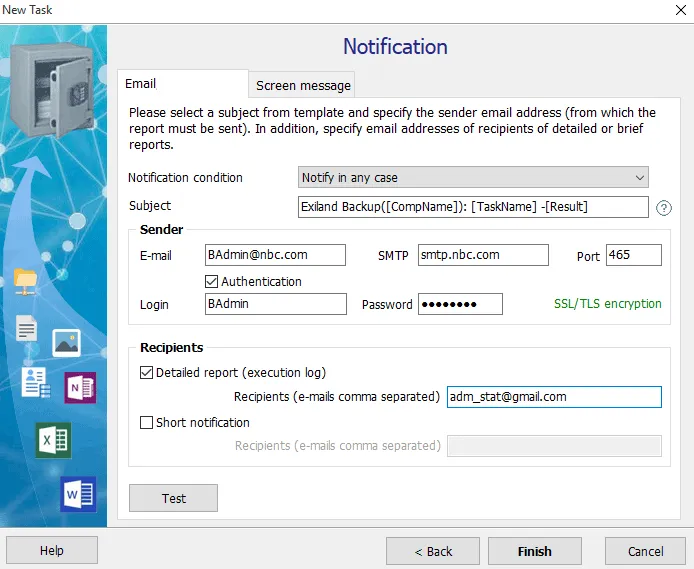
Task: Click the contact card icon in sidebar
Action: tap(35, 382)
